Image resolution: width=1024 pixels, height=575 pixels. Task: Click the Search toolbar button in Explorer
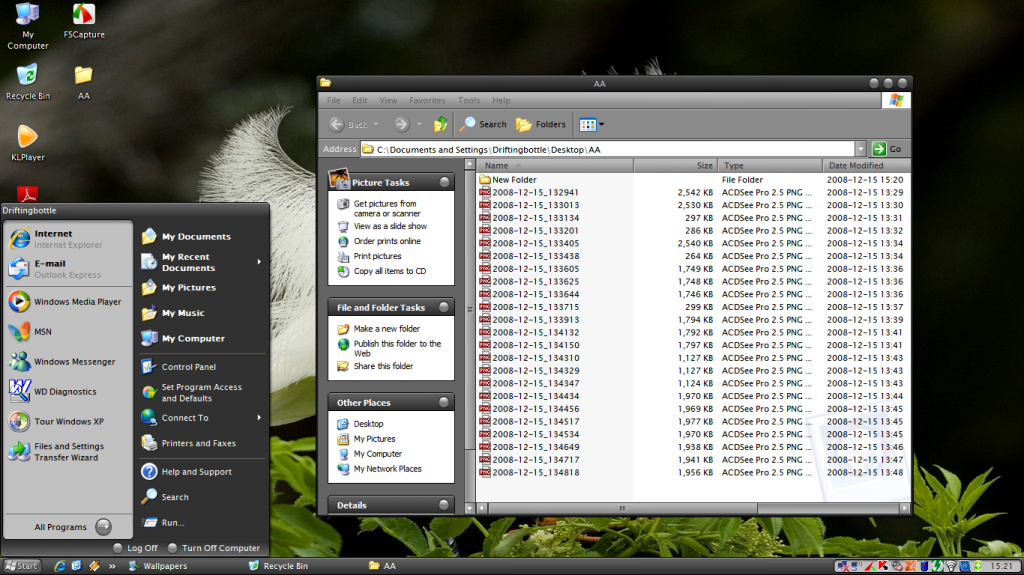click(x=483, y=124)
